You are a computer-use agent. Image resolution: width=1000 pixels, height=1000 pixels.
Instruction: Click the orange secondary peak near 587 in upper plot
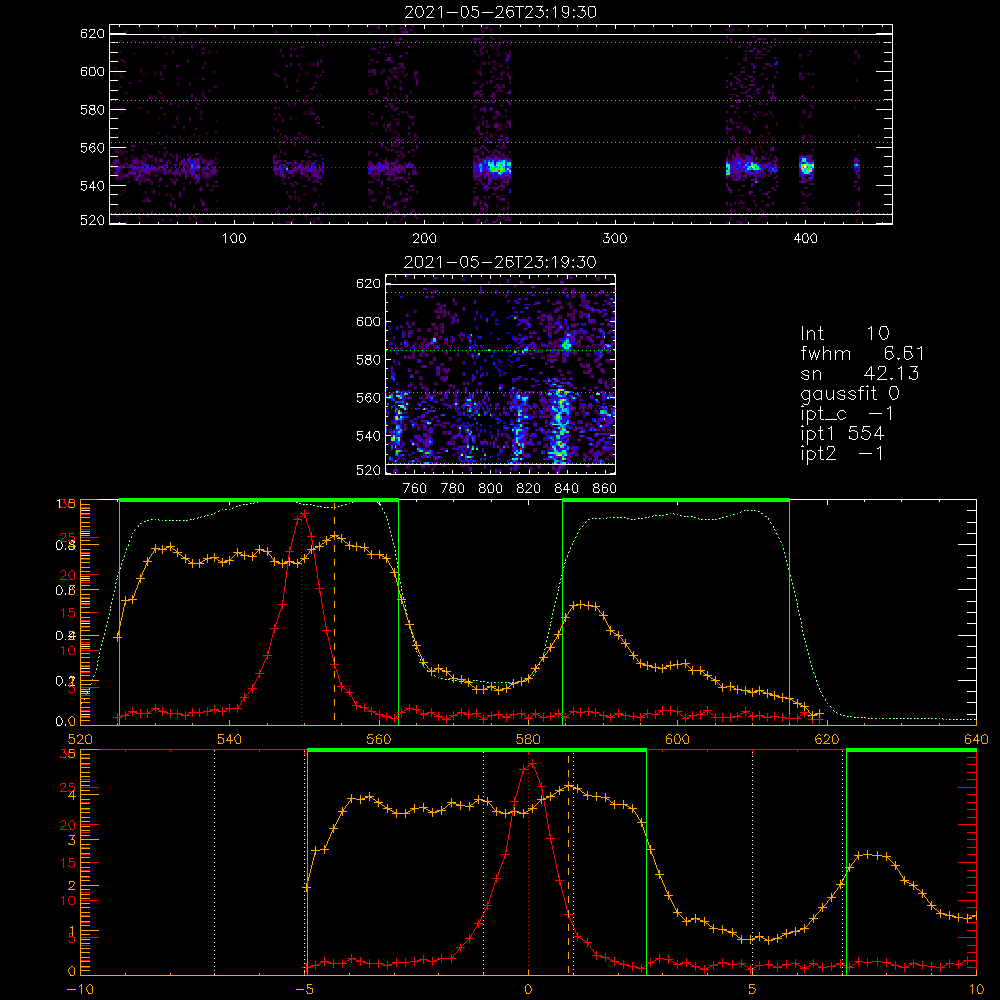click(x=581, y=604)
